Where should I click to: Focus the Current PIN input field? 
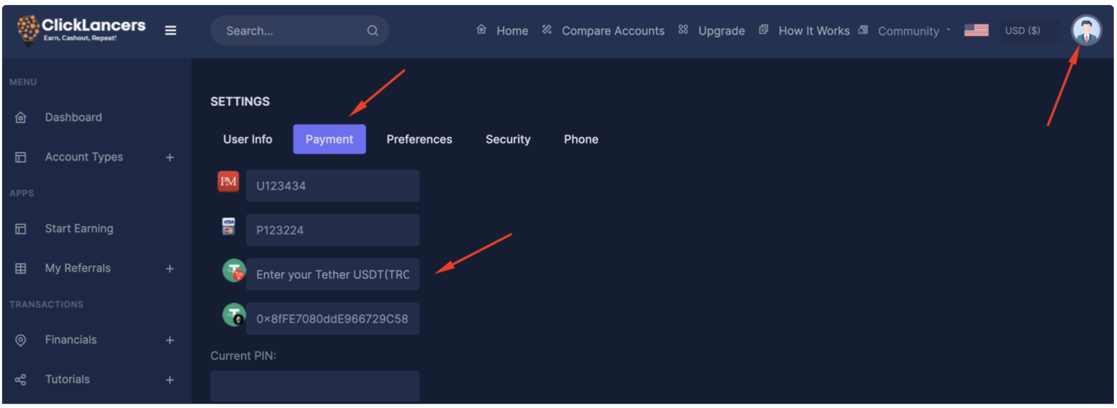pyautogui.click(x=314, y=386)
